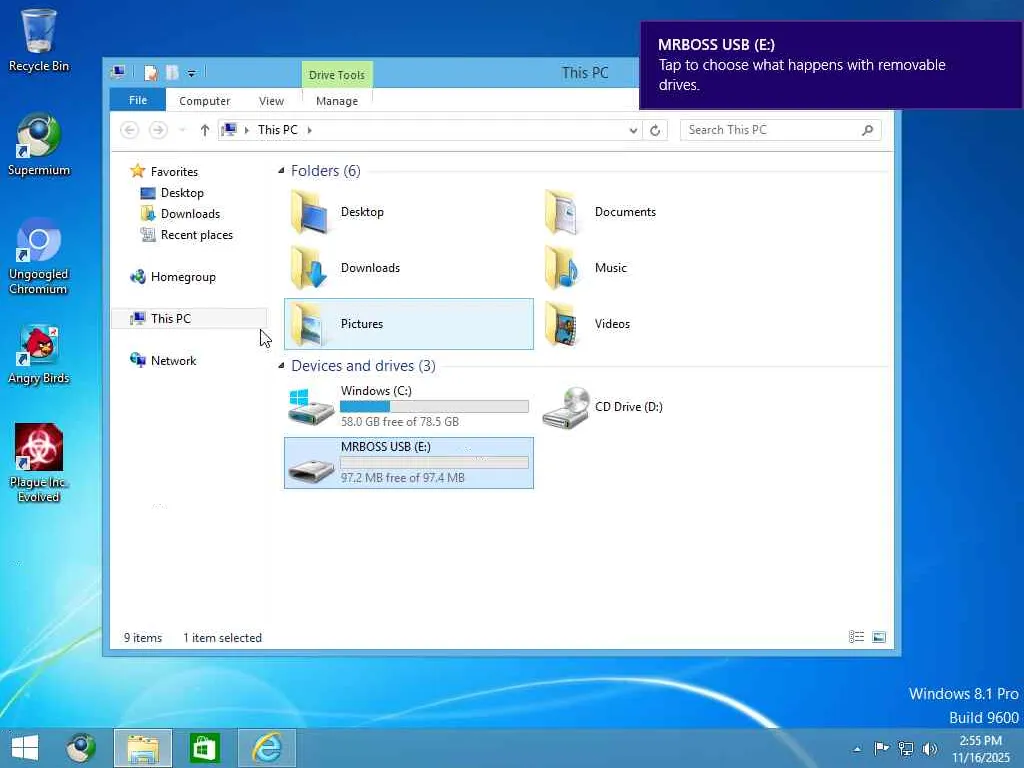
Task: Select Homegroup in navigation pane
Action: pyautogui.click(x=183, y=277)
